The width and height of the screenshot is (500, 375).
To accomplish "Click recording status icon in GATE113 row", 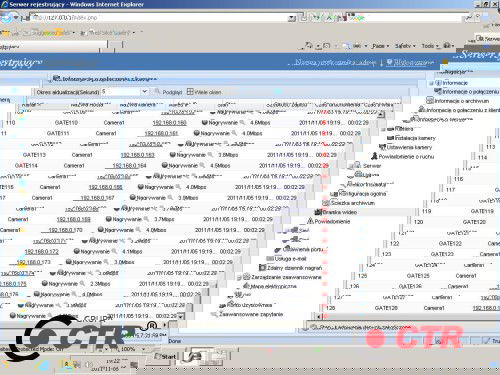I will [x=173, y=155].
